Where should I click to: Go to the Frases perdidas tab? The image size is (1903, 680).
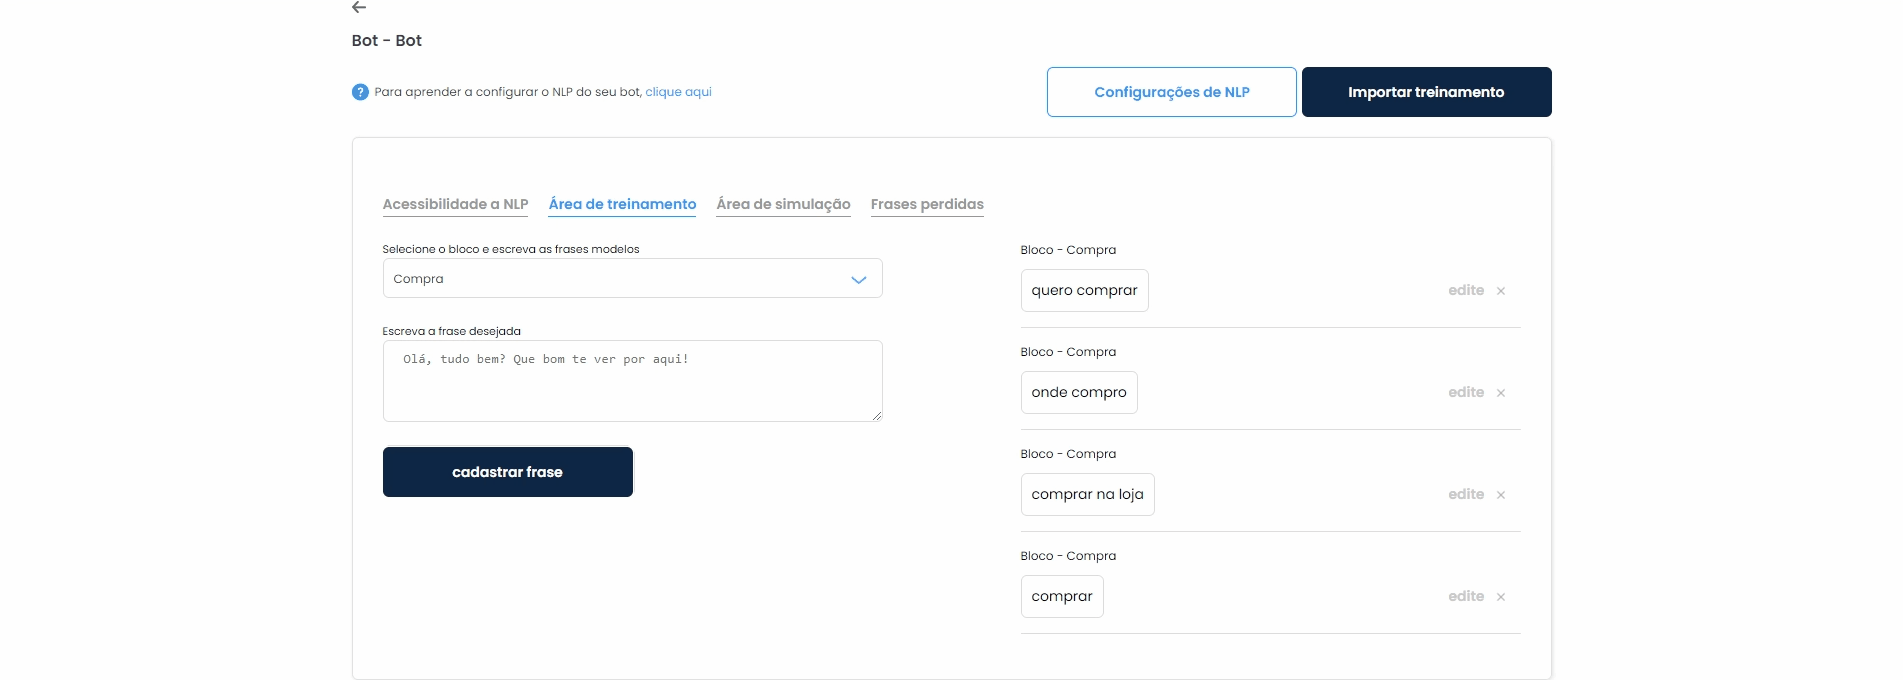[x=927, y=204]
